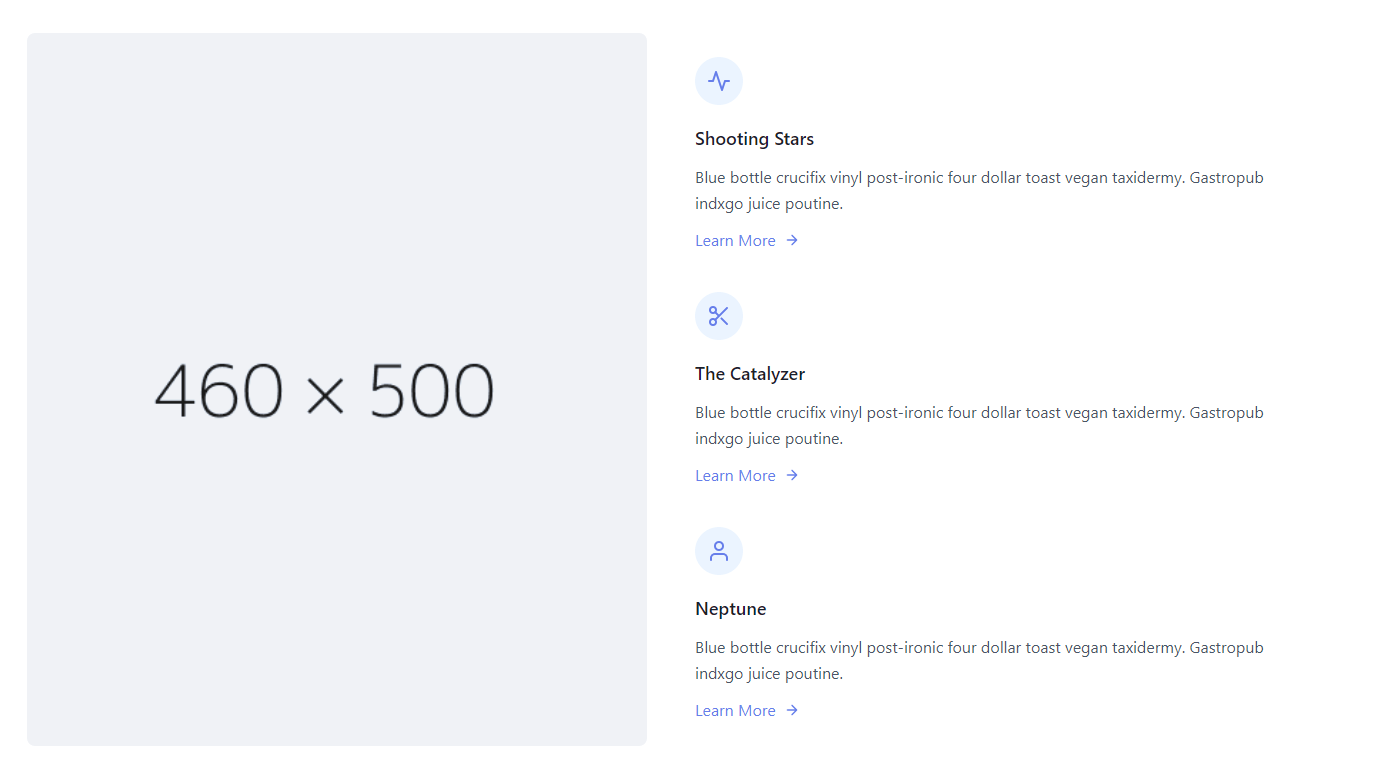Select the Shooting Stars heading
This screenshot has height=773, width=1394.
(754, 139)
